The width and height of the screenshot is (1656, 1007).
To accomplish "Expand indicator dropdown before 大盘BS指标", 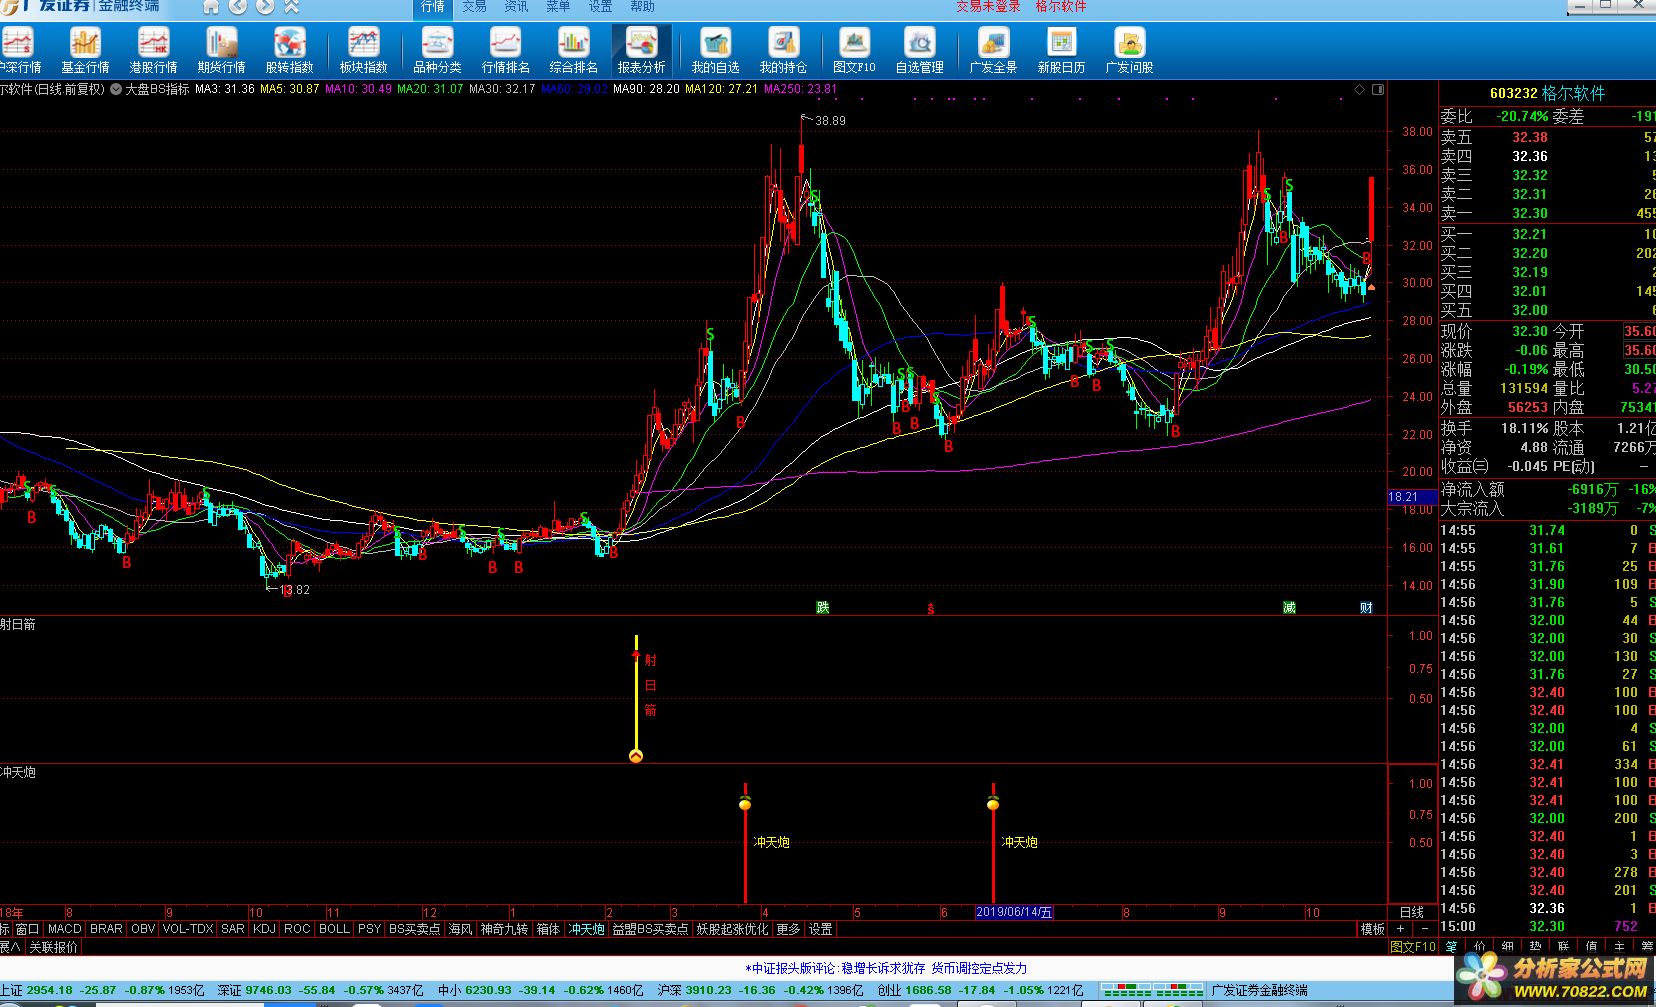I will [116, 89].
